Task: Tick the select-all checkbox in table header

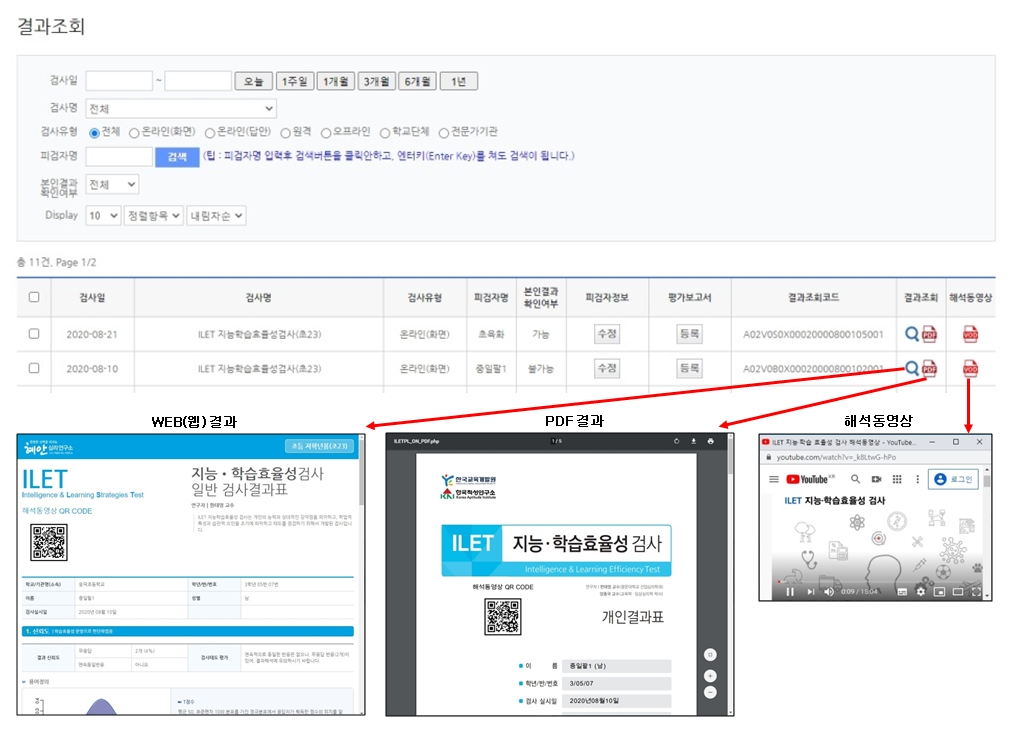Action: [x=34, y=297]
